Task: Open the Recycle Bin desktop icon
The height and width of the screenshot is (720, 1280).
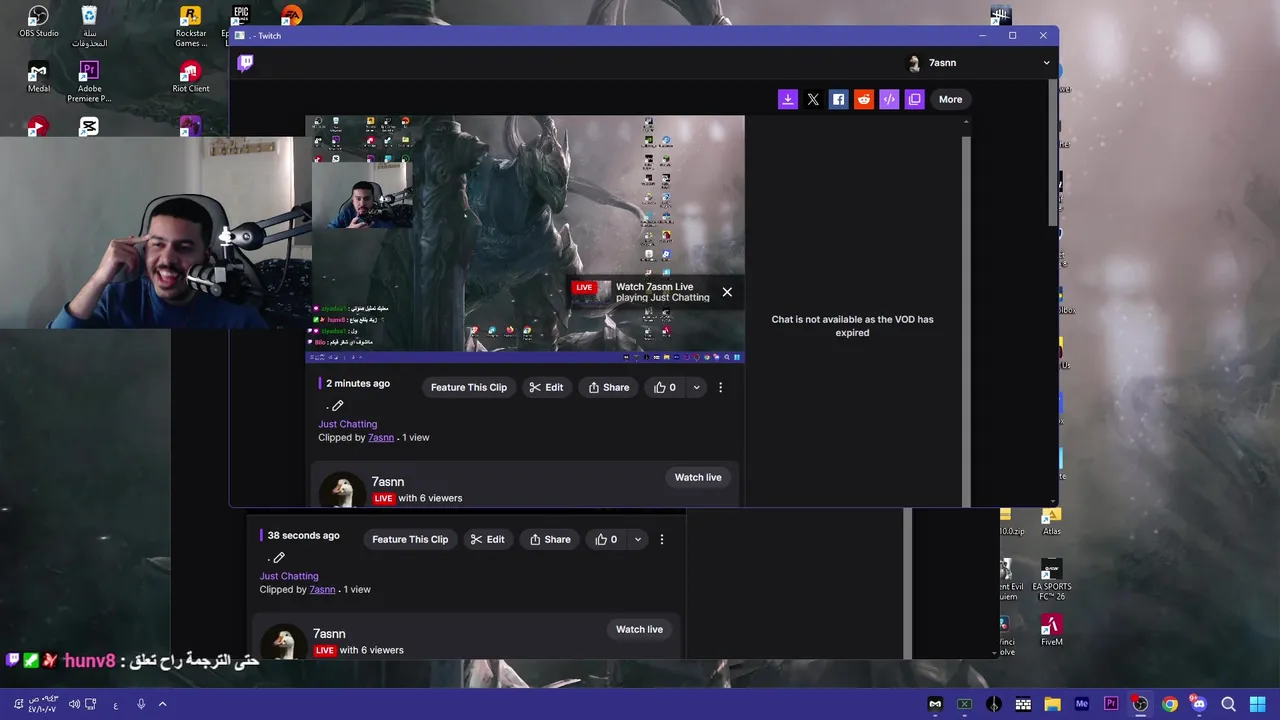Action: pyautogui.click(x=89, y=26)
